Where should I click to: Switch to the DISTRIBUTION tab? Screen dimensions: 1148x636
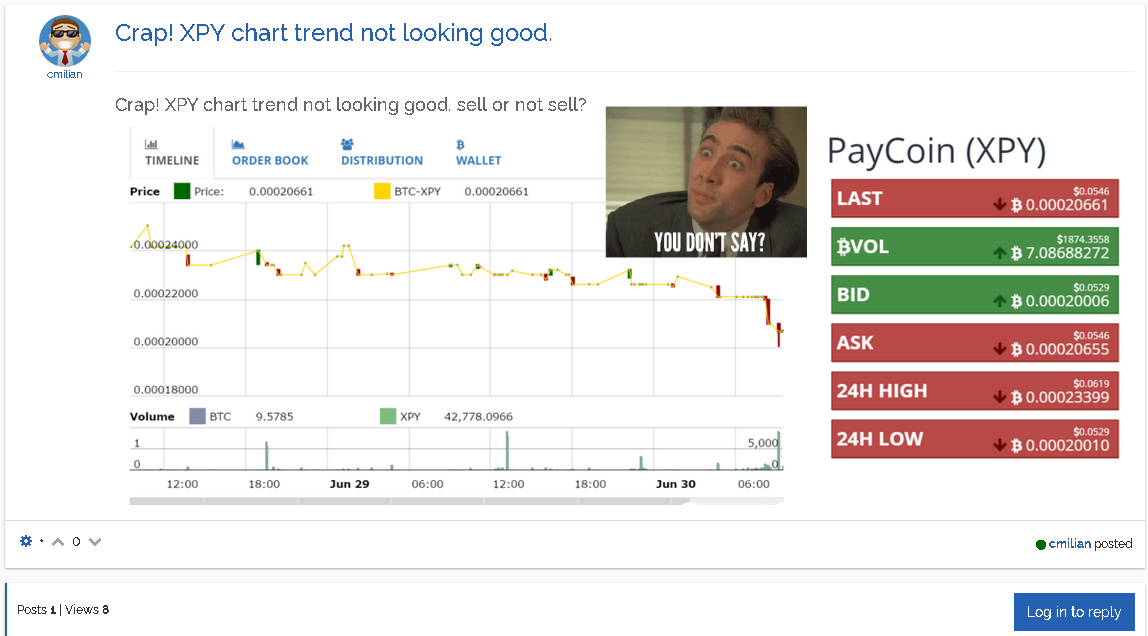click(x=381, y=153)
